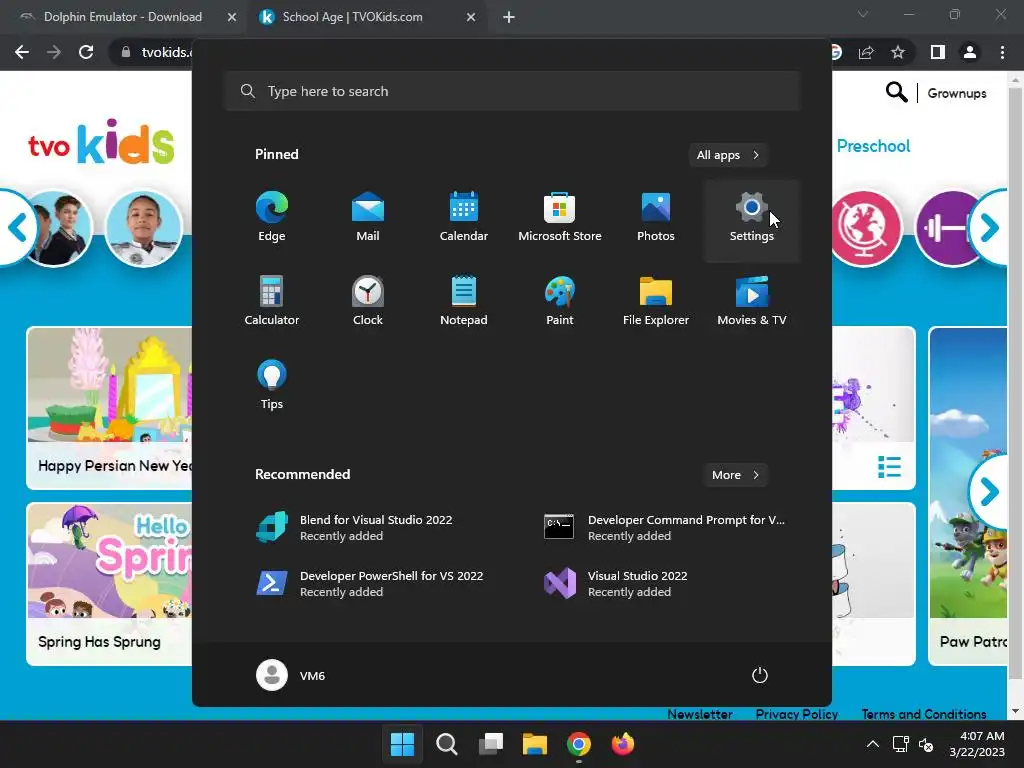Open File Explorer in pinned apps
This screenshot has width=1024, height=768.
coord(656,301)
